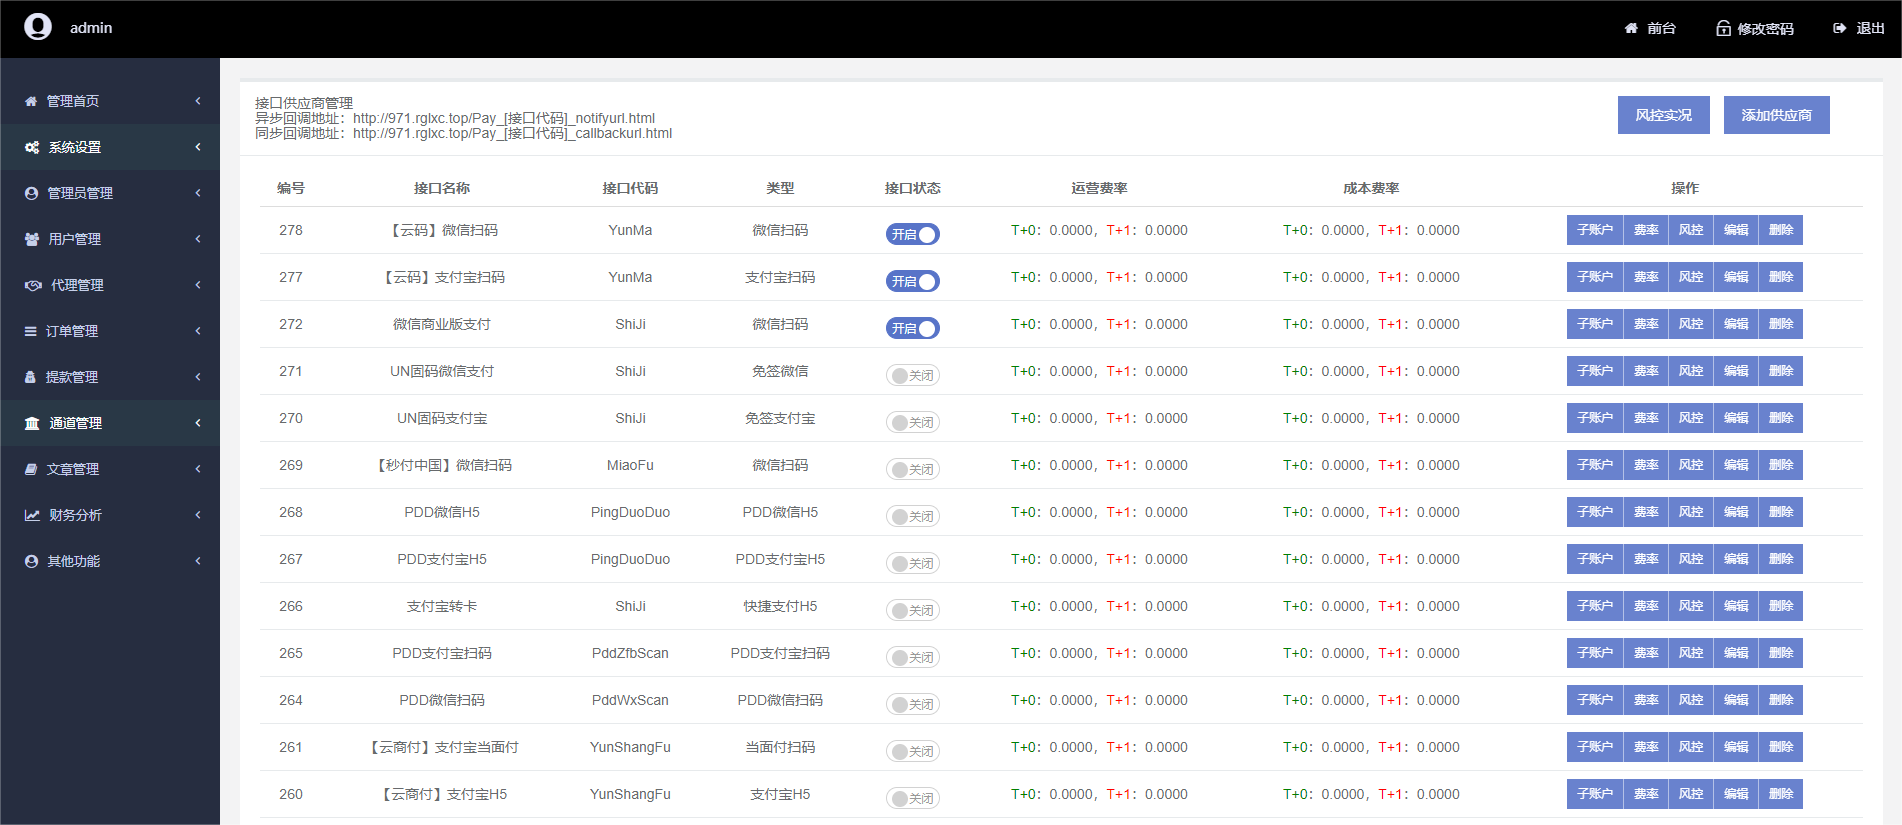Expand the 提款管理 menu chevron
The image size is (1902, 825).
(198, 377)
